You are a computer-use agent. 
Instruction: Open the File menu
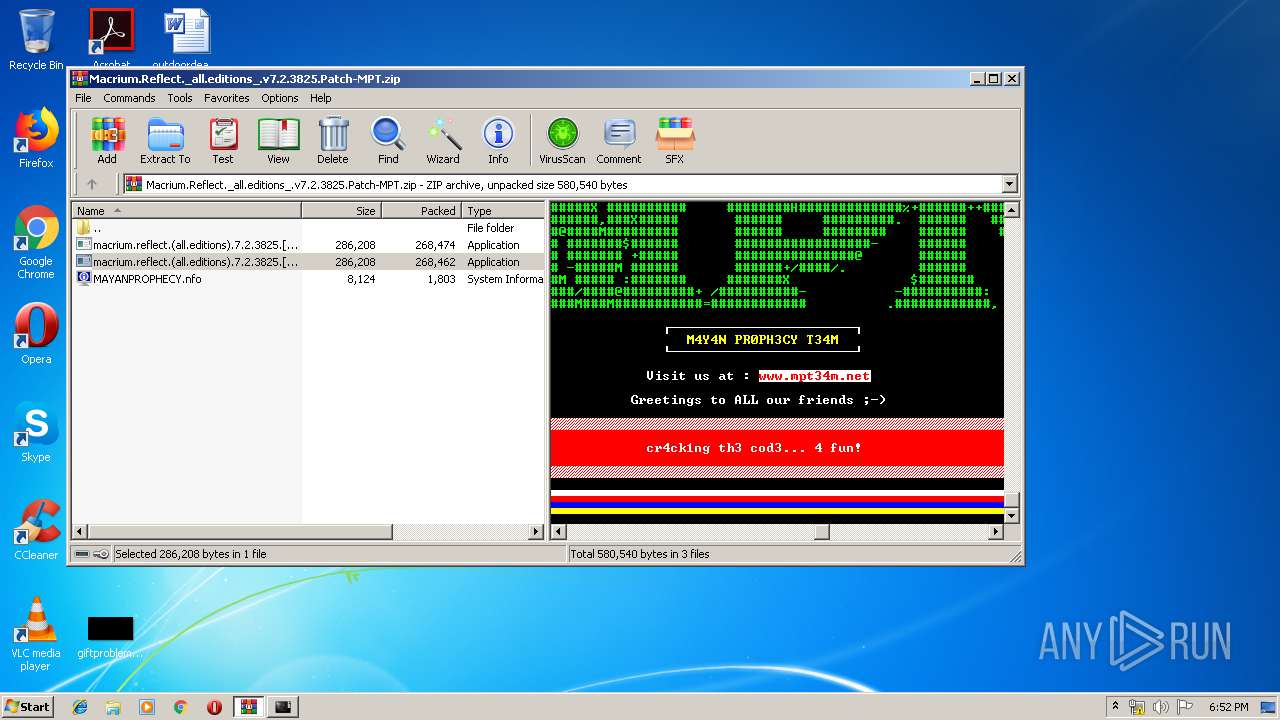pos(83,98)
